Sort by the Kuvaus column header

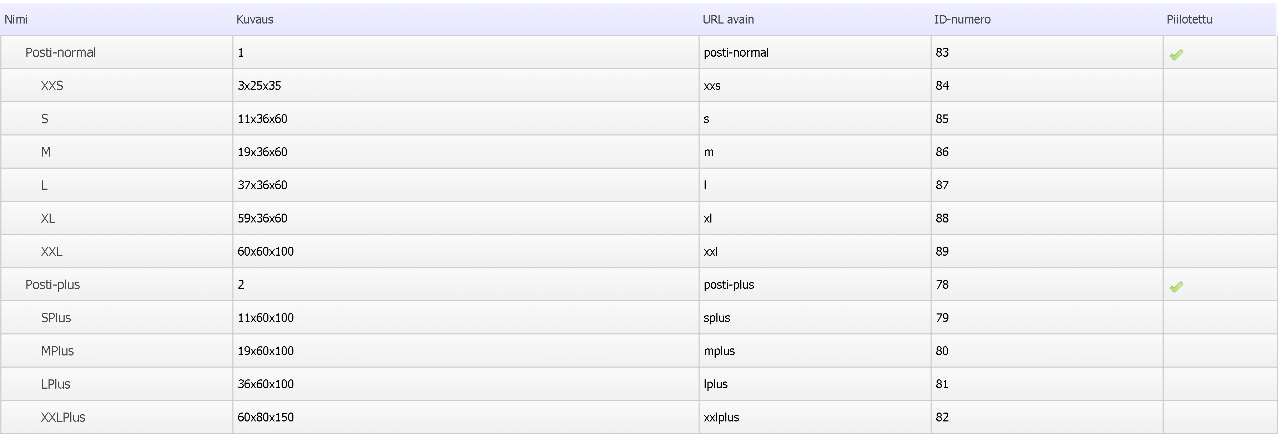[255, 19]
